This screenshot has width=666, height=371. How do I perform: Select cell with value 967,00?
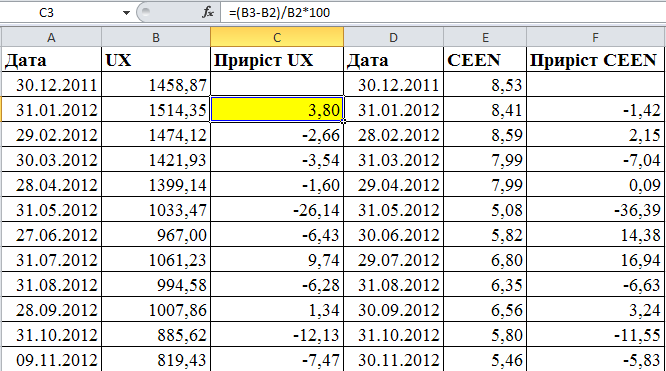click(156, 235)
